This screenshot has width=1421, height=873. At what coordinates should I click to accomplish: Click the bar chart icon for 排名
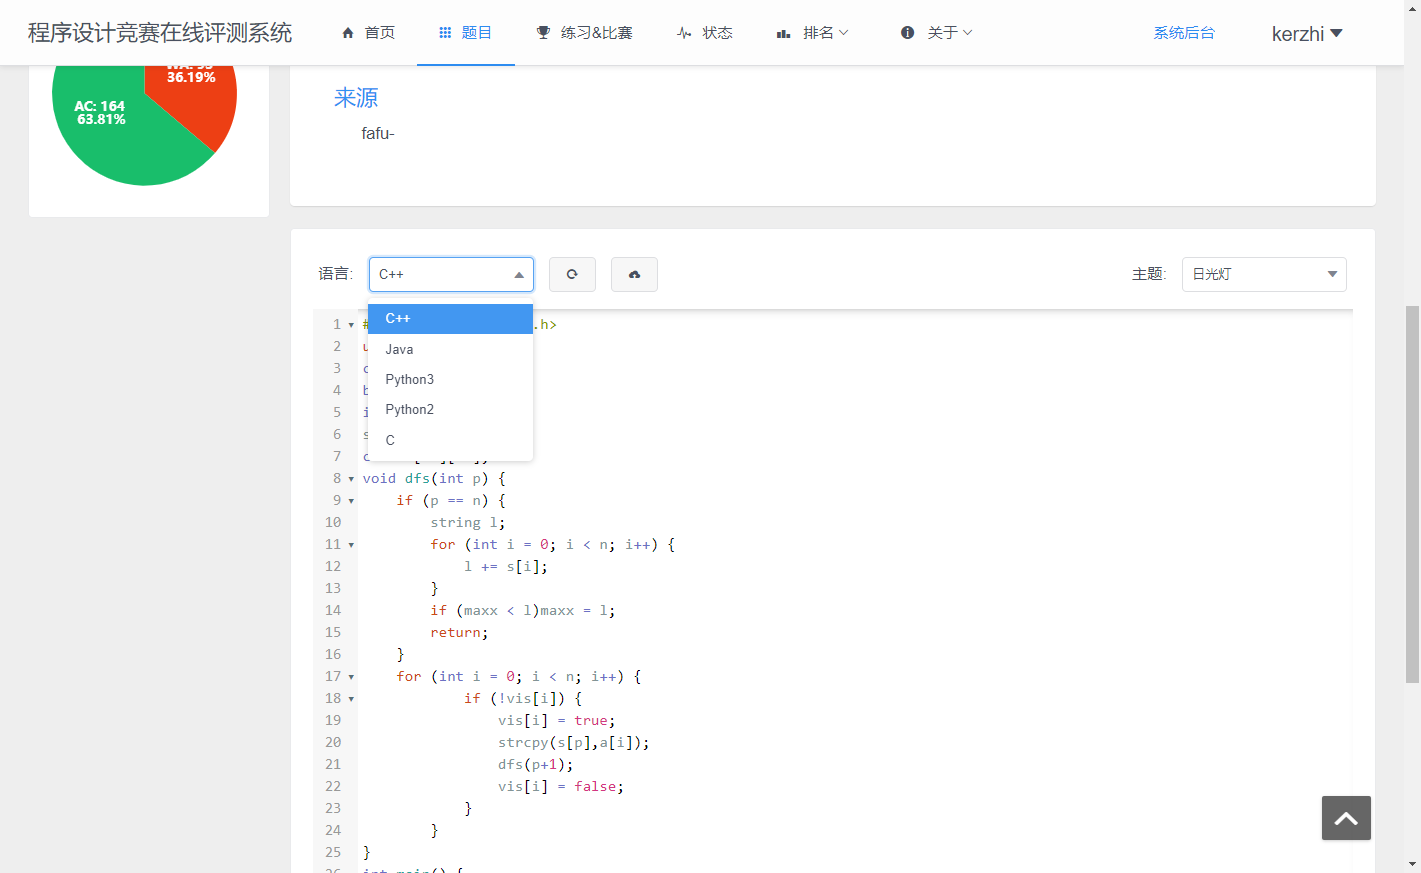pos(783,33)
